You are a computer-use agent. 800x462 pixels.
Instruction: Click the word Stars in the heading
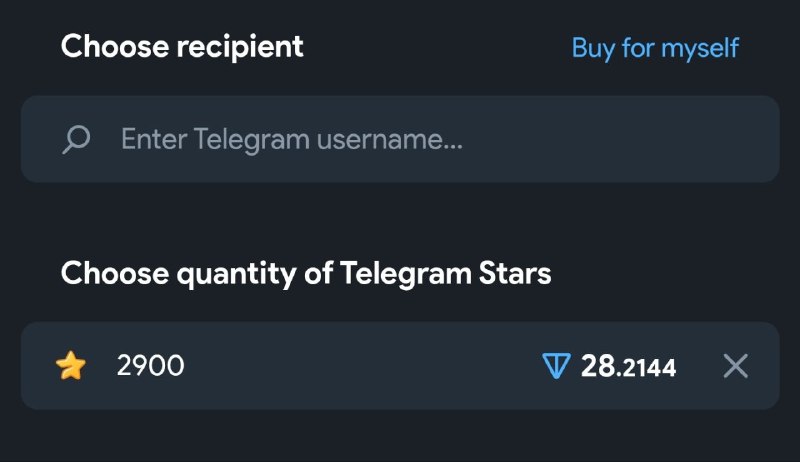(514, 273)
